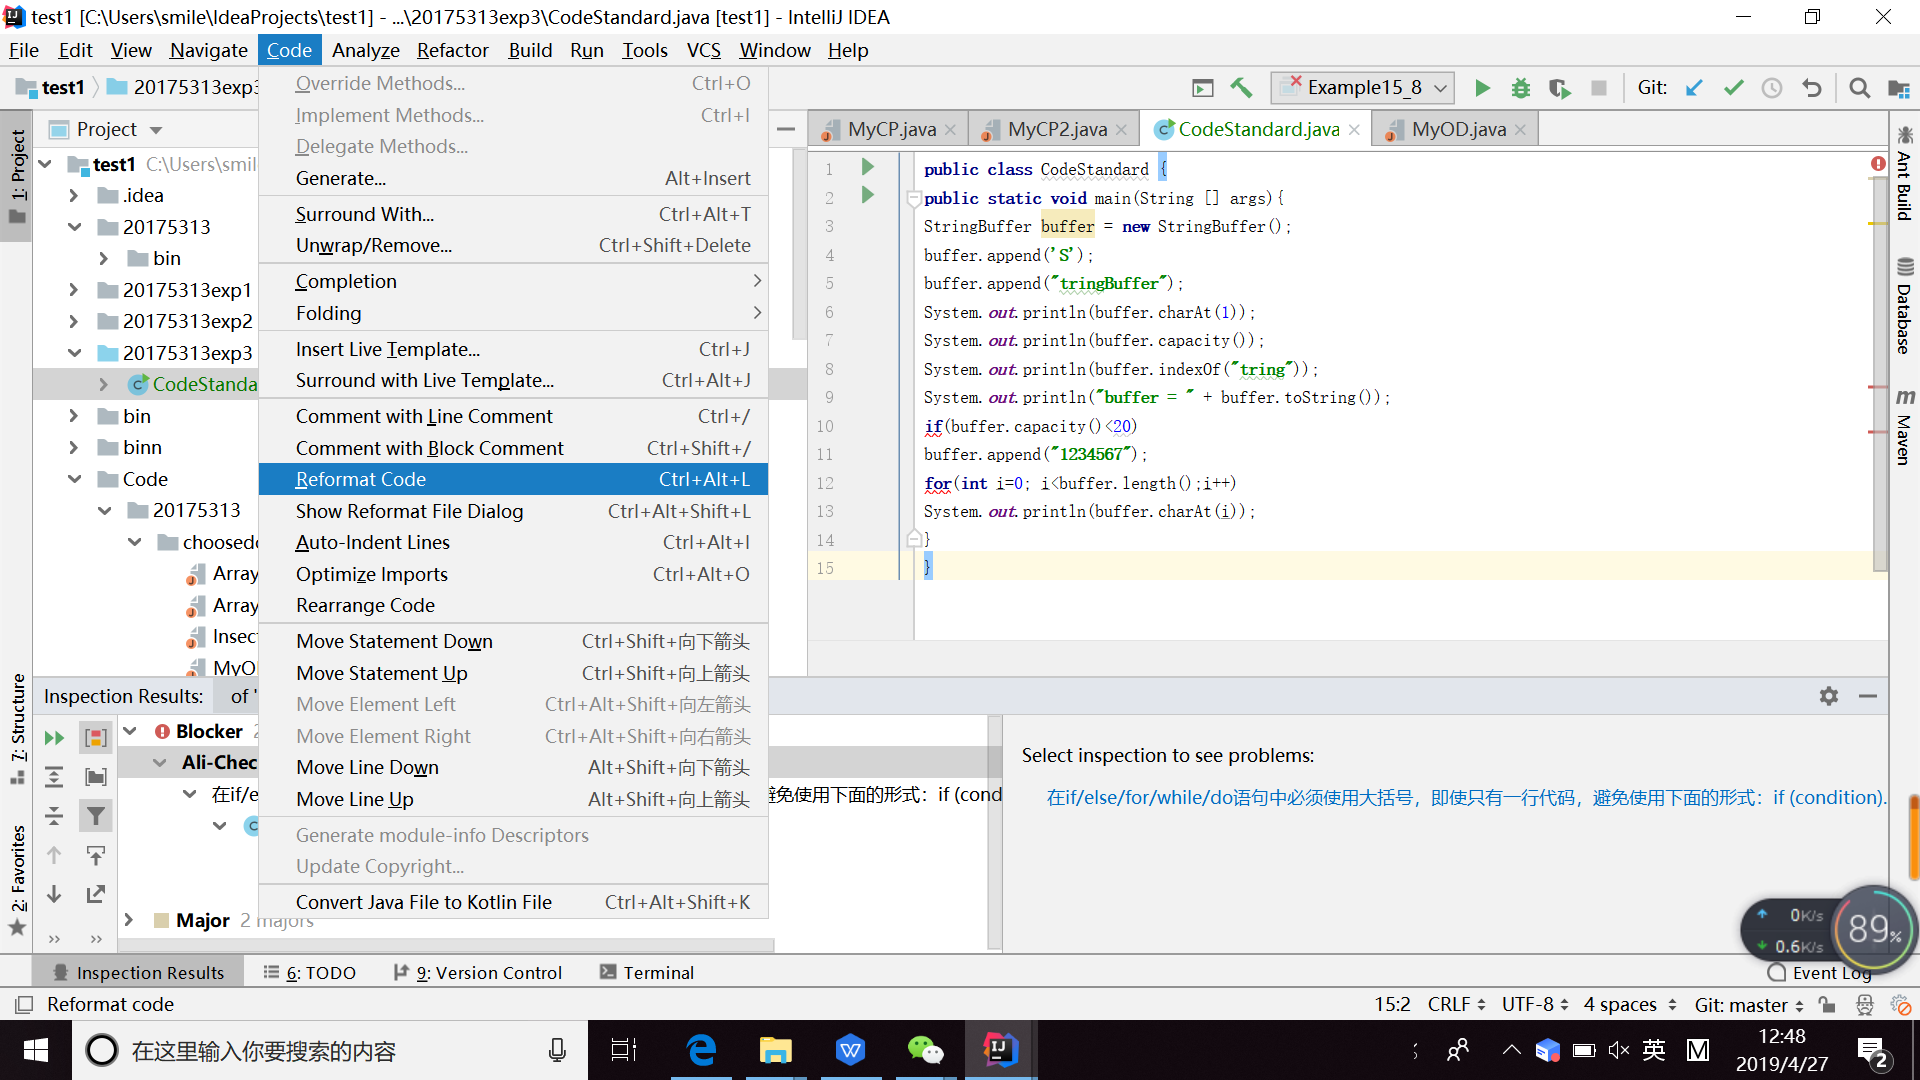Collapse the 20175313exp3 folder
This screenshot has height=1080, width=1920.
(x=74, y=353)
